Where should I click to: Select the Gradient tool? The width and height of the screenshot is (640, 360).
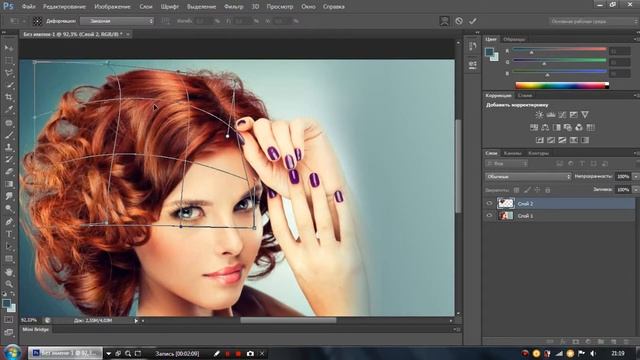[x=9, y=184]
